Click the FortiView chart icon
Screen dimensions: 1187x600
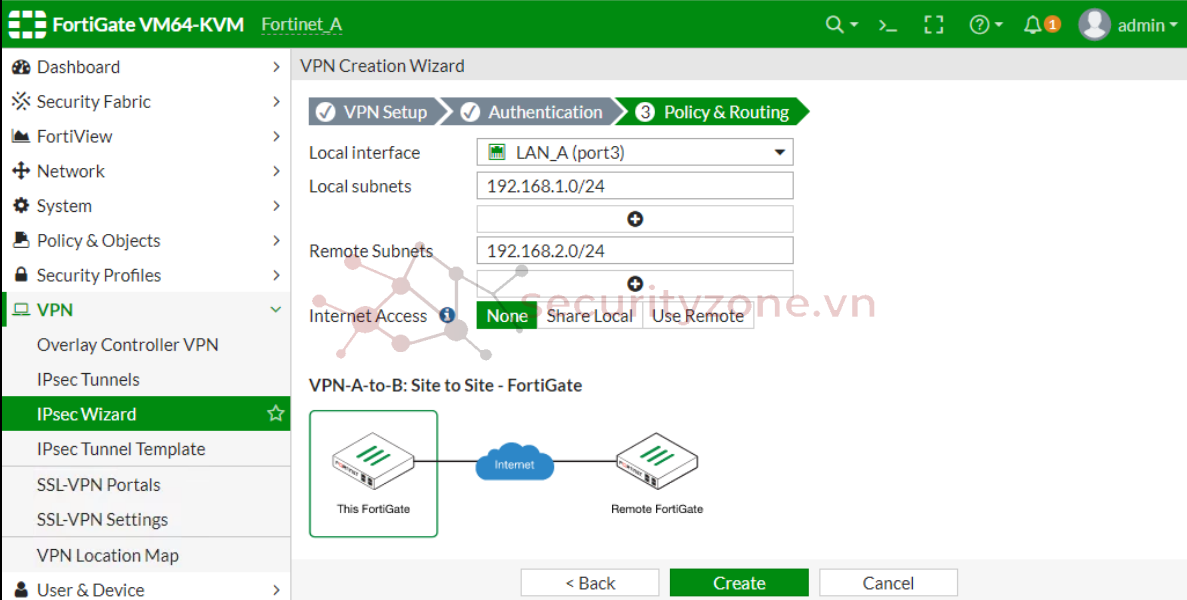(21, 136)
